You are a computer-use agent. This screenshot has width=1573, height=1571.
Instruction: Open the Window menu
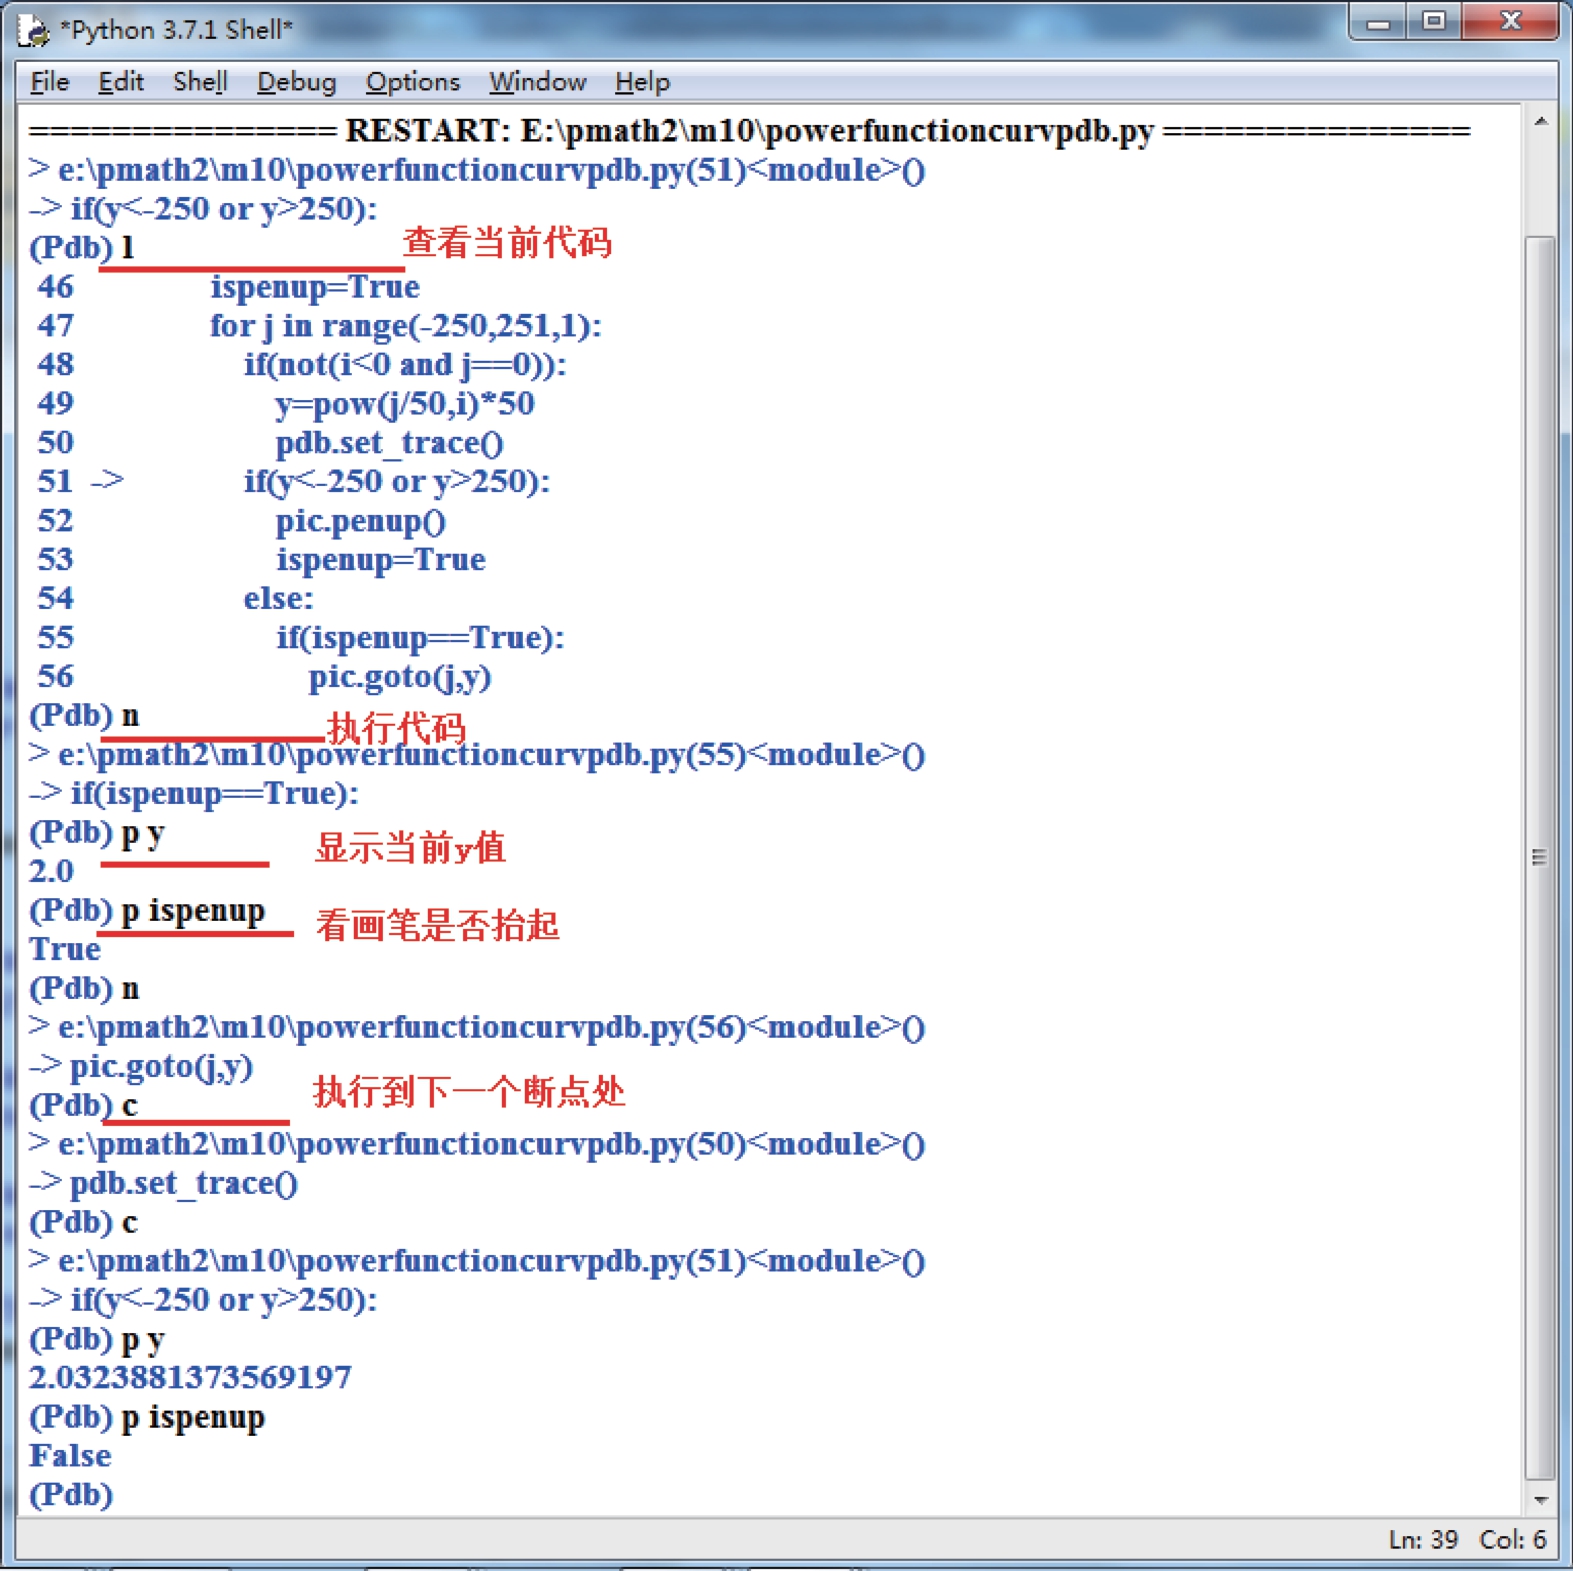pos(537,82)
